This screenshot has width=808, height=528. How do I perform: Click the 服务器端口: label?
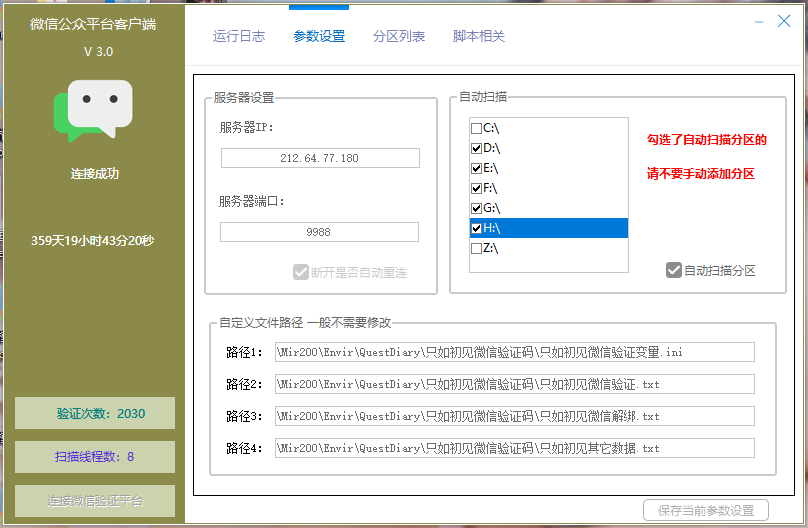pos(251,201)
